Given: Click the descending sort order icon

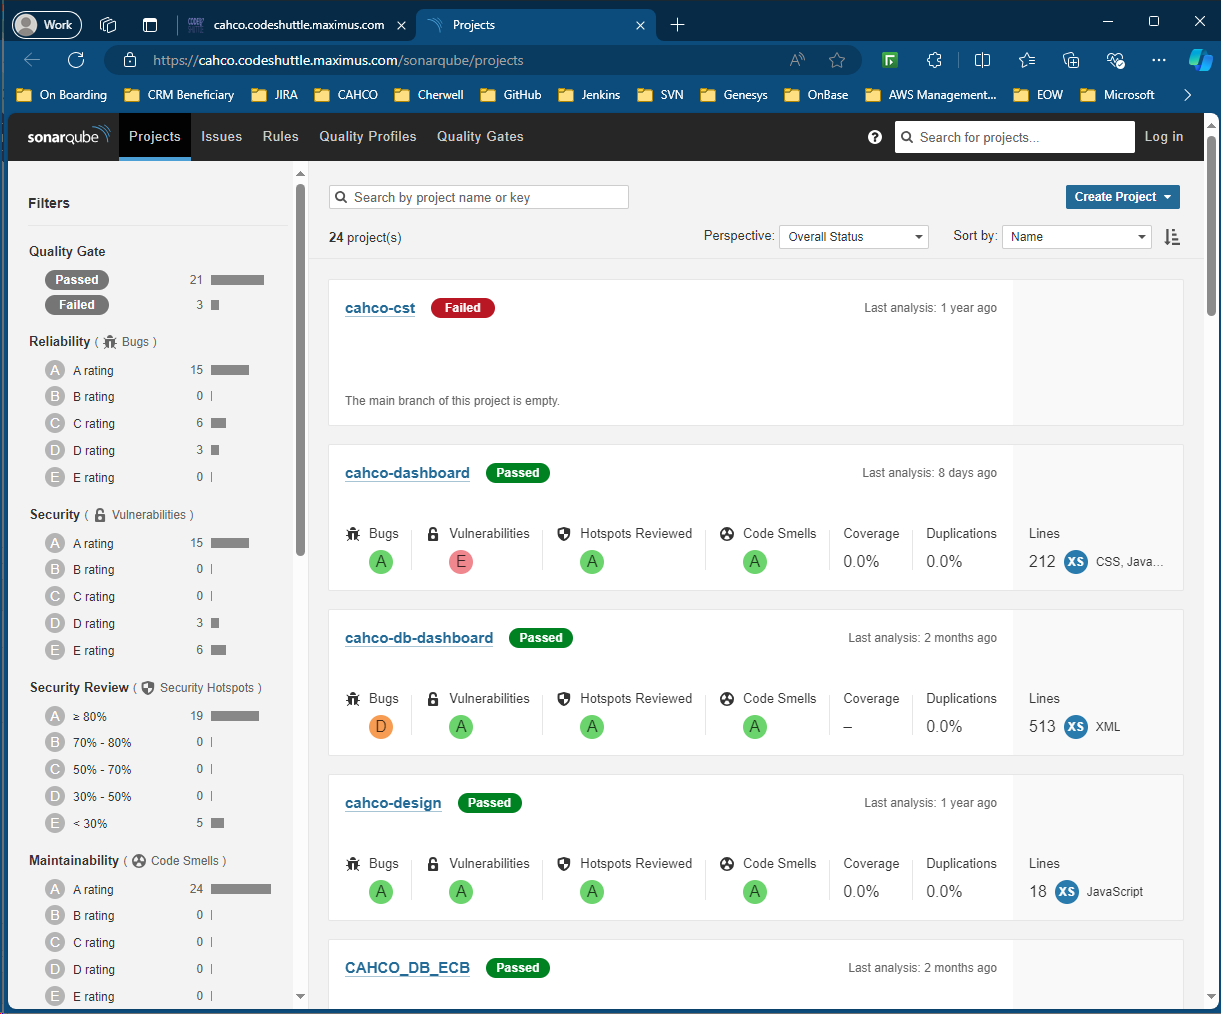Looking at the screenshot, I should click(x=1172, y=237).
